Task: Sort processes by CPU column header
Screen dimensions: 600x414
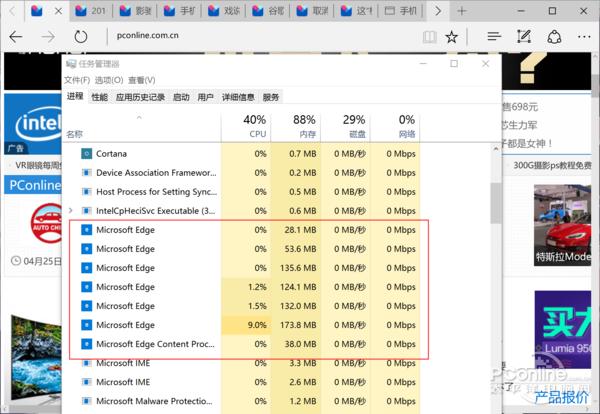Action: (246, 127)
